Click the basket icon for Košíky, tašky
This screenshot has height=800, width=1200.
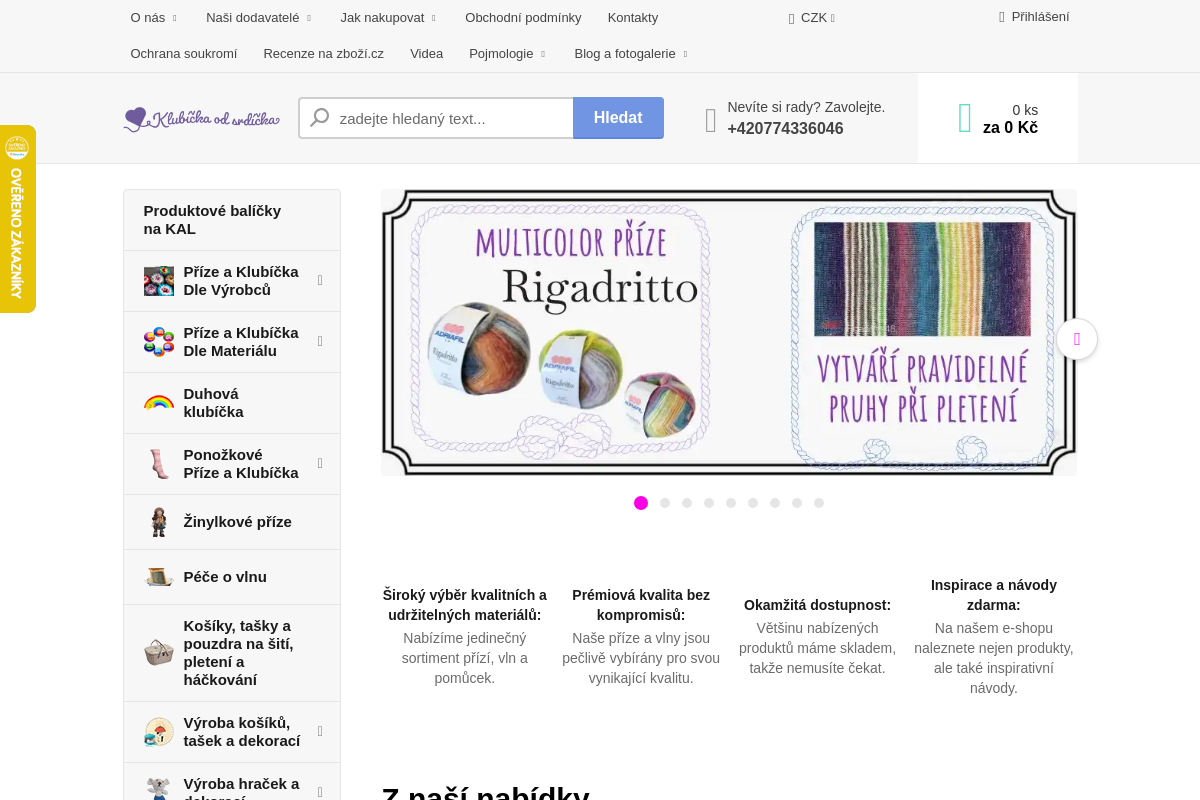(158, 653)
